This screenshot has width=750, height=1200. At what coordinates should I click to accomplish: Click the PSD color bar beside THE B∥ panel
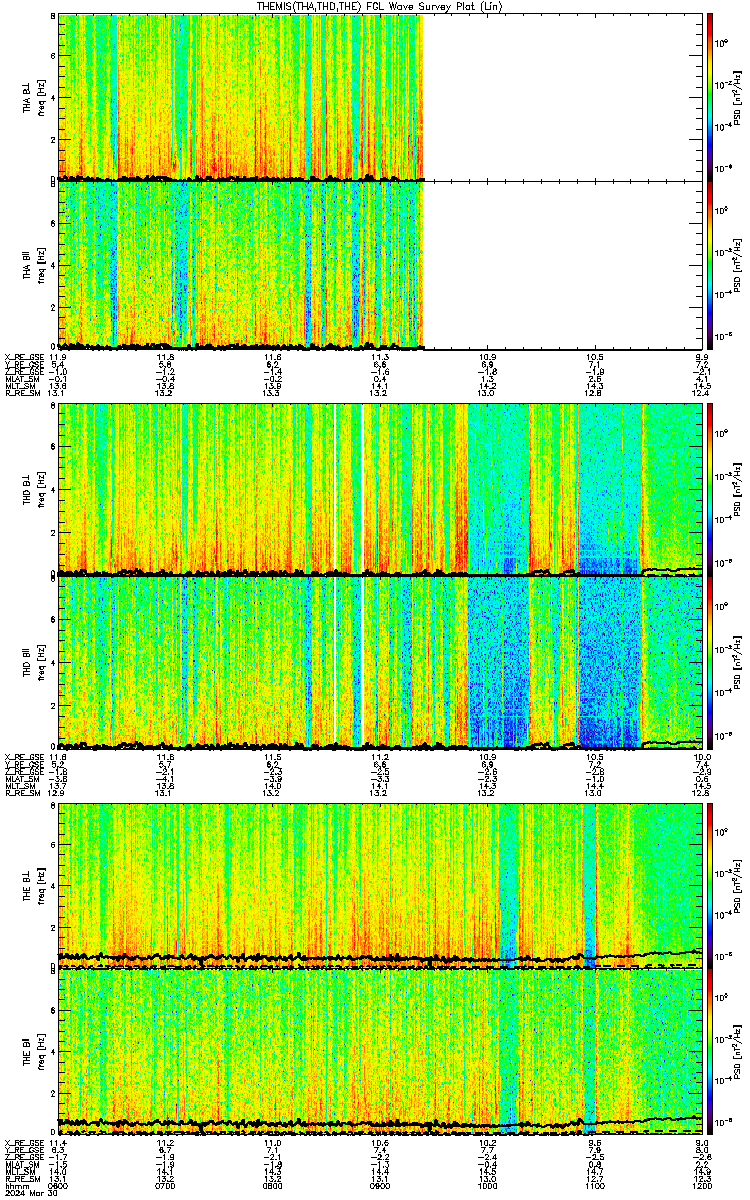710,1051
